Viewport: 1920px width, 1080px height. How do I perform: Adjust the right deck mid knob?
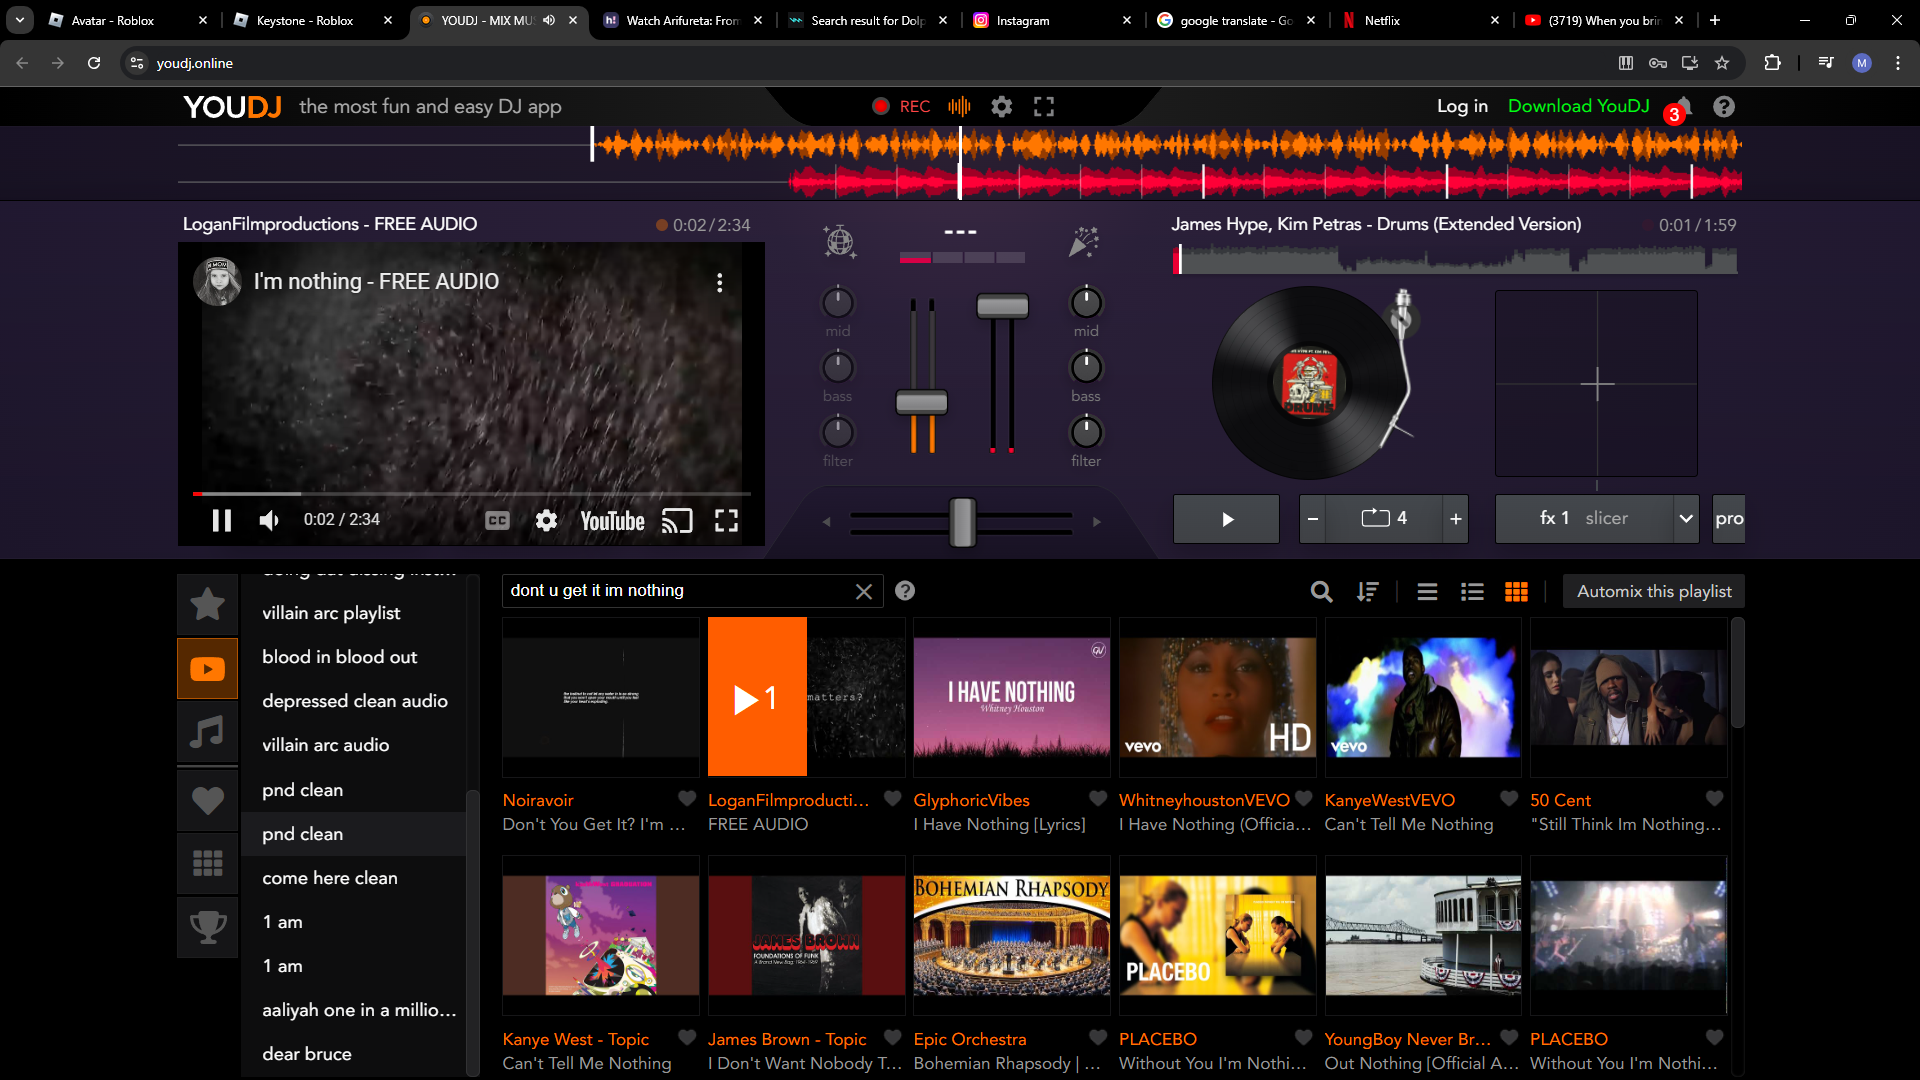pyautogui.click(x=1086, y=302)
